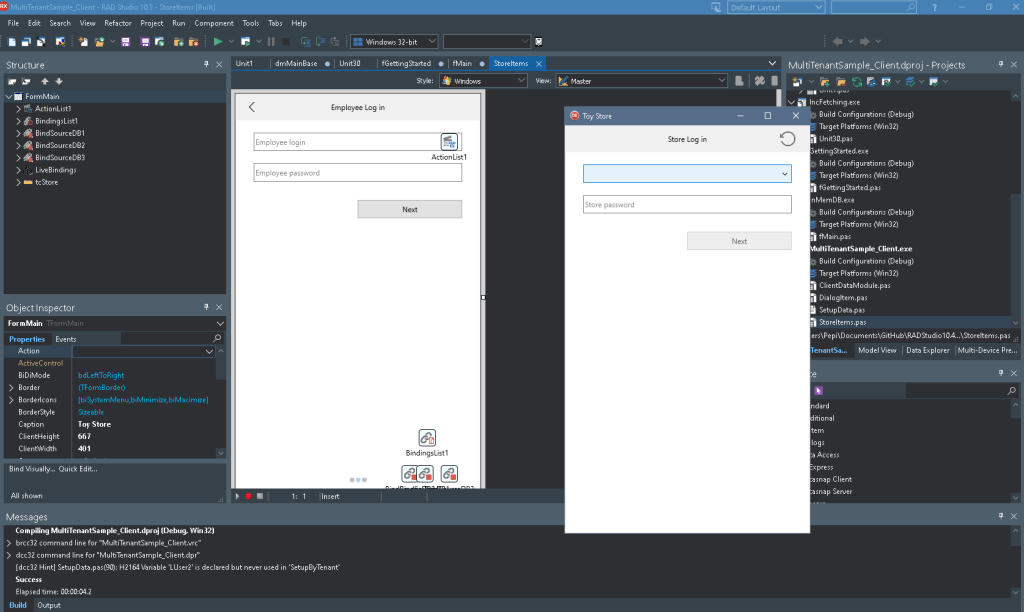This screenshot has height=612, width=1024.
Task: Switch to the dmMainBase editor tab
Action: (x=296, y=63)
